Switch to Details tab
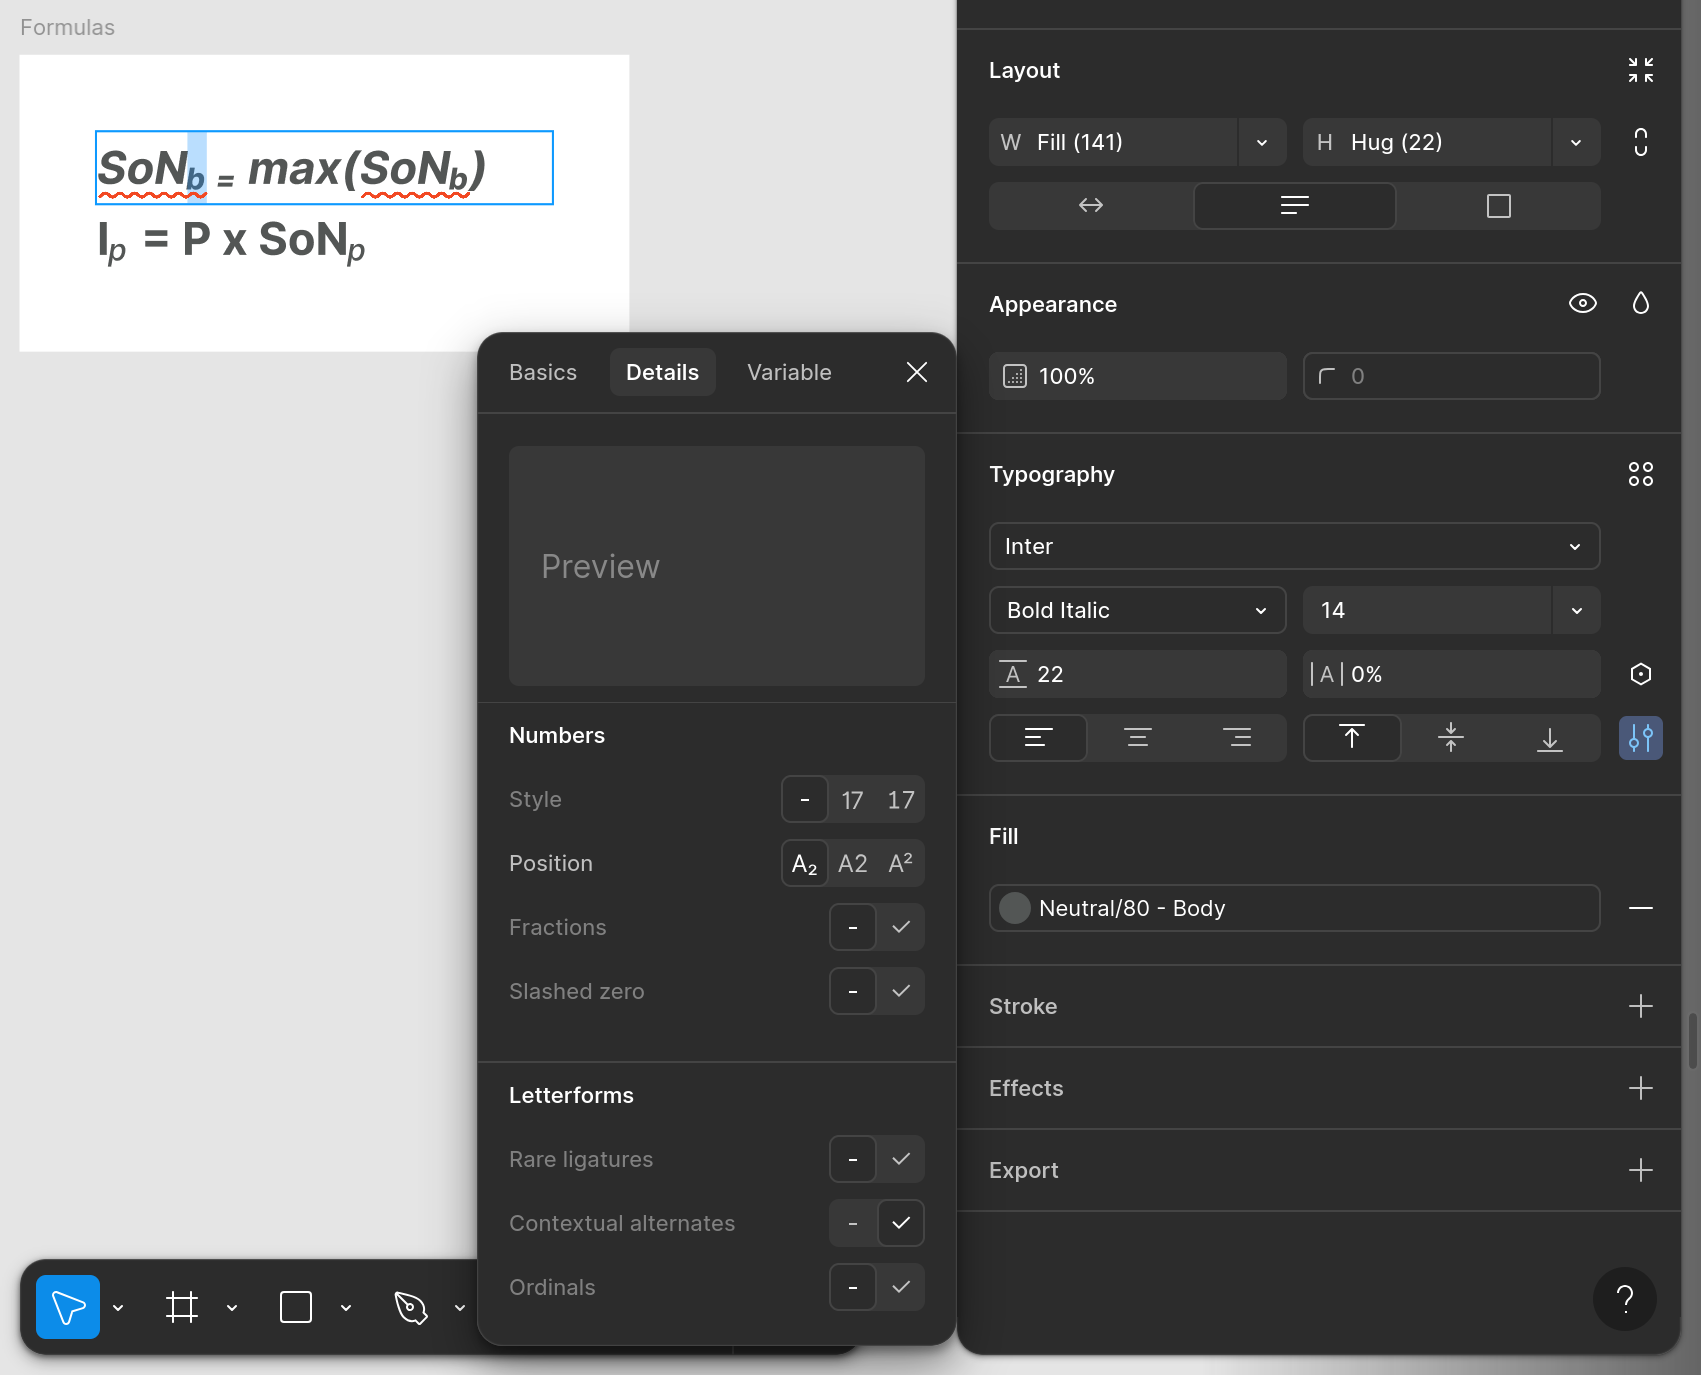Viewport: 1701px width, 1375px height. tap(662, 372)
